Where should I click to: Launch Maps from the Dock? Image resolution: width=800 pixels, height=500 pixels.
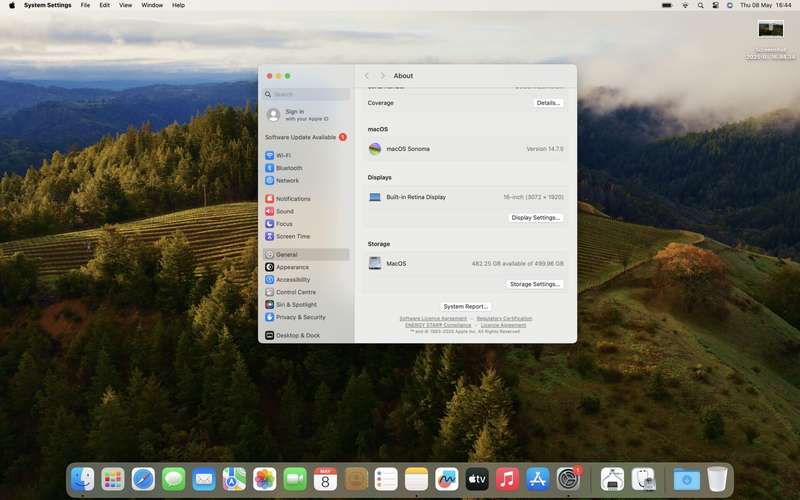[234, 480]
